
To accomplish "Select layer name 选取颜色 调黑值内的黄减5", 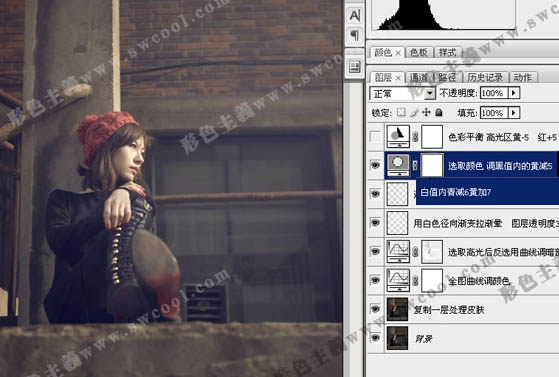I will (500, 166).
